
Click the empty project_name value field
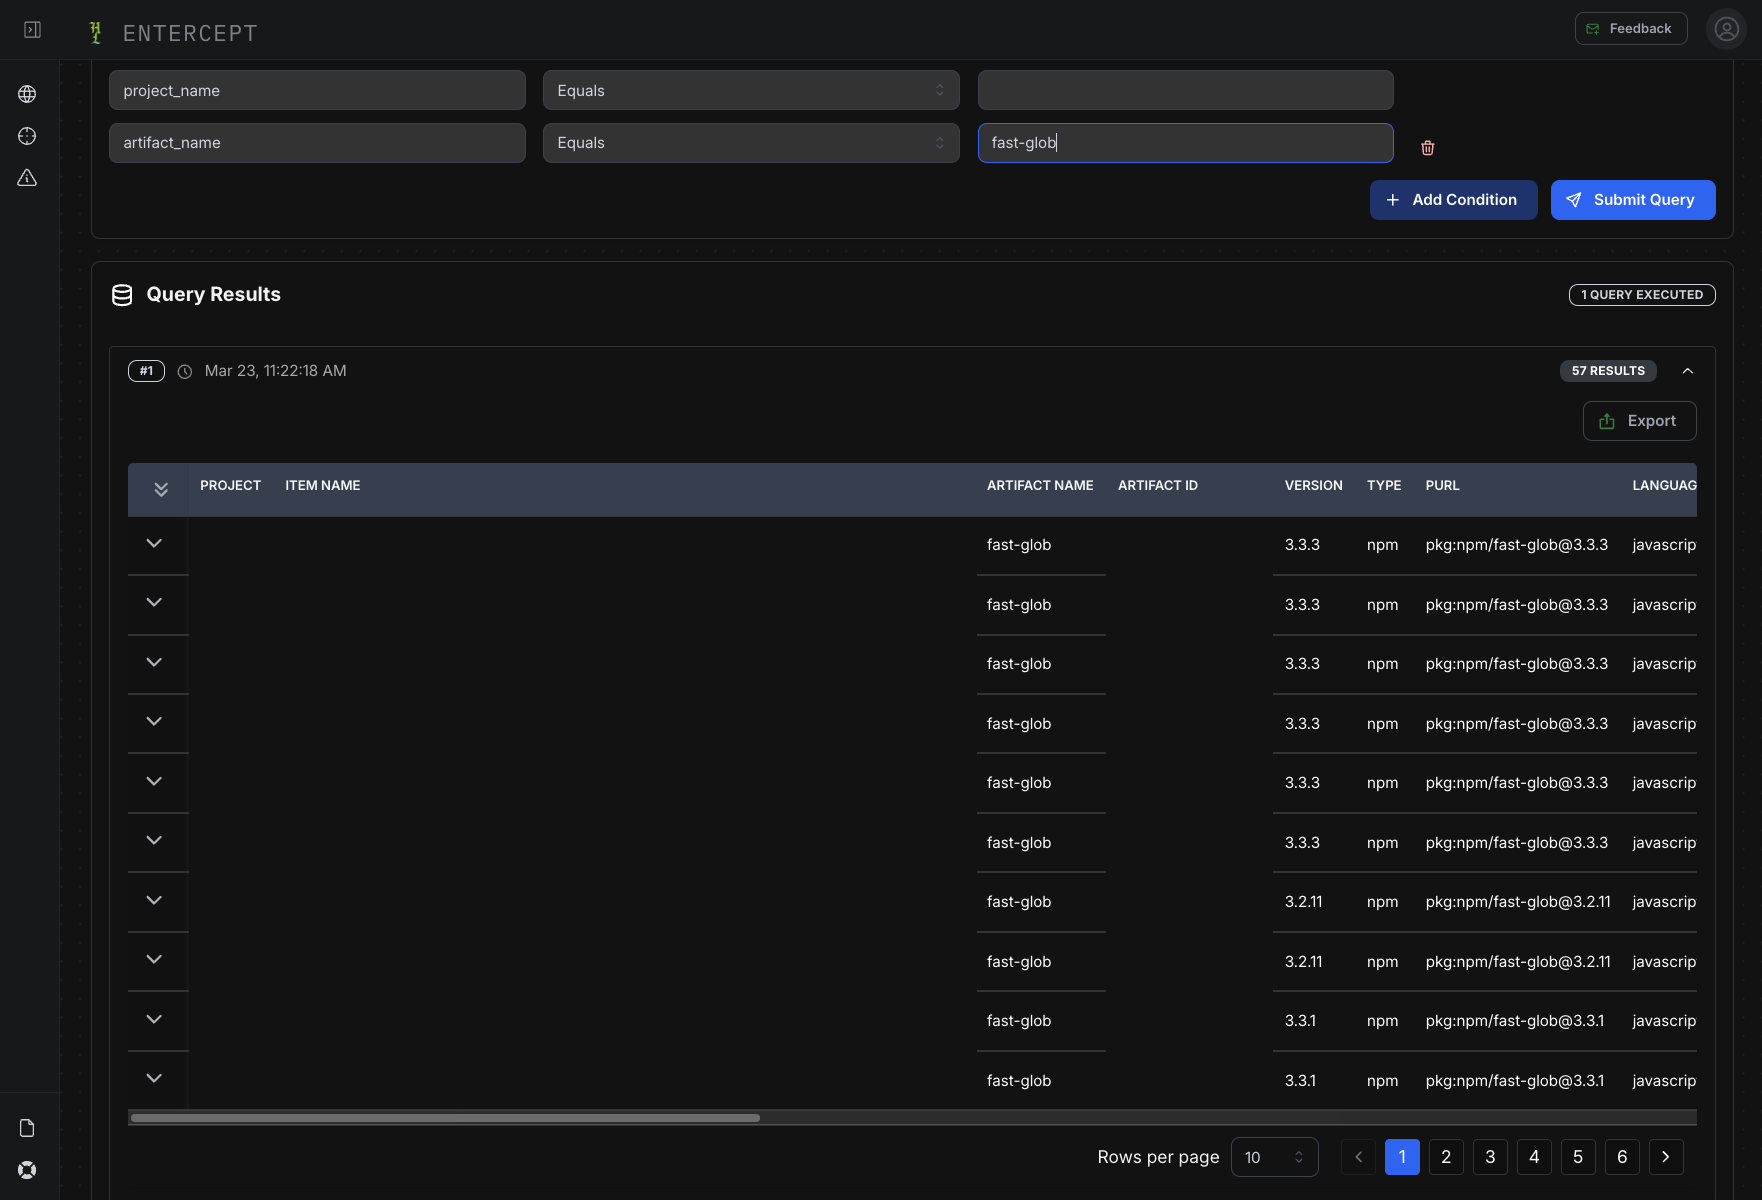[x=1185, y=90]
